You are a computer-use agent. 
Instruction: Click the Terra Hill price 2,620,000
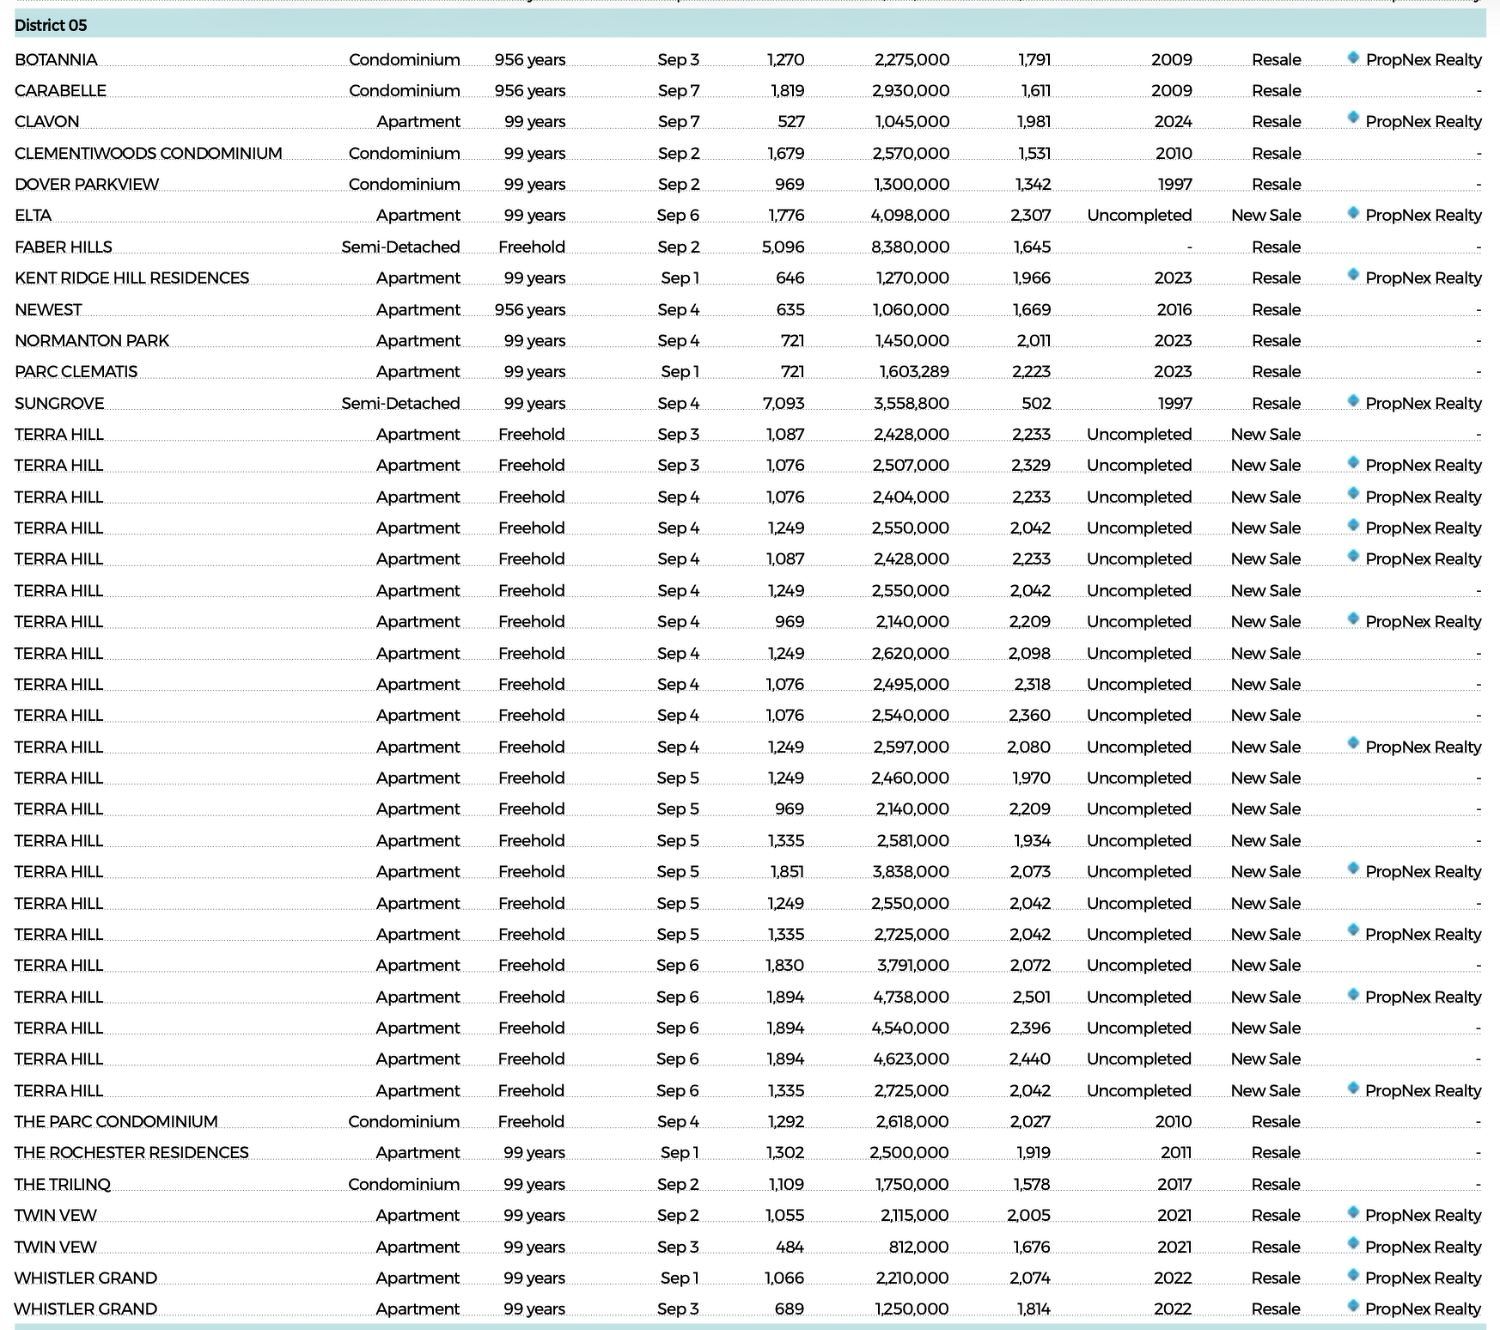tap(911, 654)
